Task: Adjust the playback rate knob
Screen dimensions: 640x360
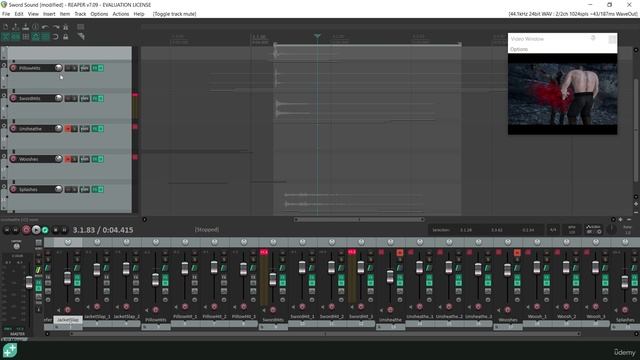Action: click(x=611, y=229)
